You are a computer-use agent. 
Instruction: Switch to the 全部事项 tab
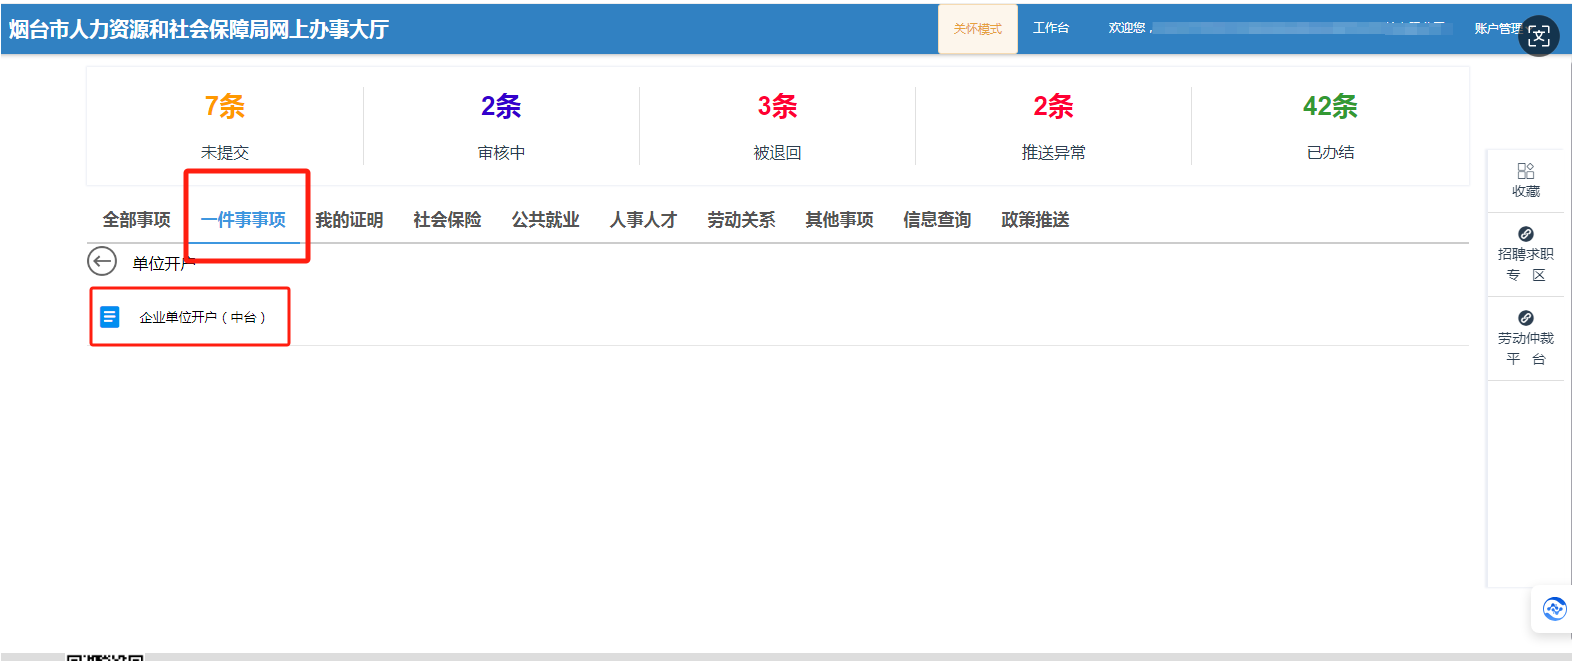tap(137, 220)
